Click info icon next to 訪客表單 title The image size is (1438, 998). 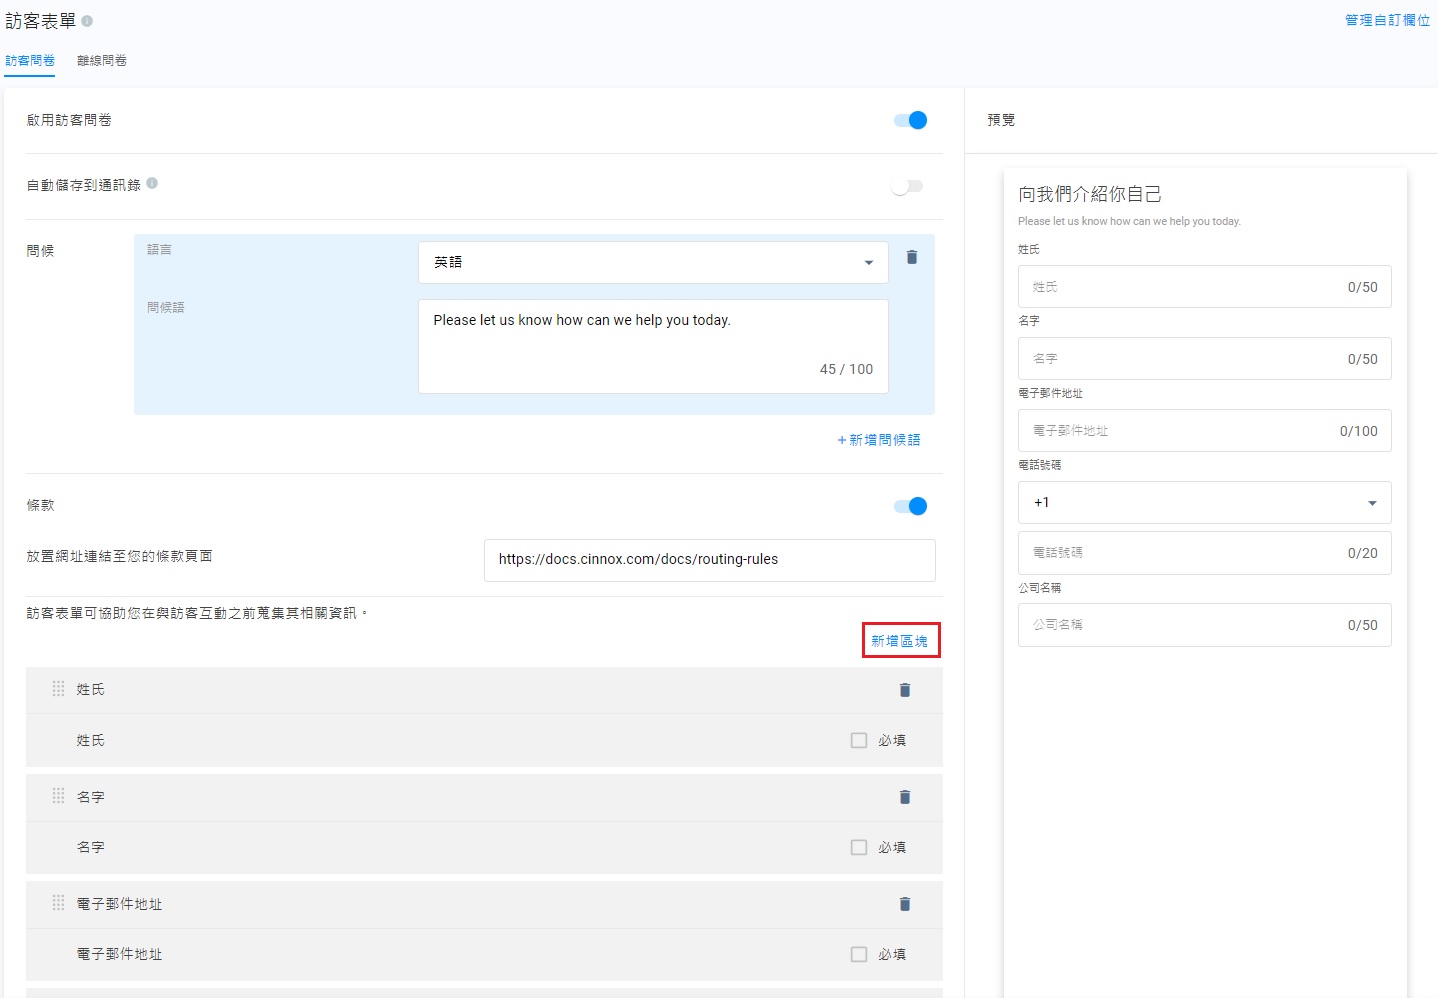point(87,21)
